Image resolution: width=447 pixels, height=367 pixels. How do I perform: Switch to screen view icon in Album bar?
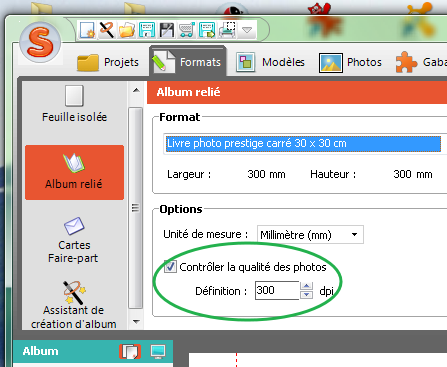[x=158, y=351]
